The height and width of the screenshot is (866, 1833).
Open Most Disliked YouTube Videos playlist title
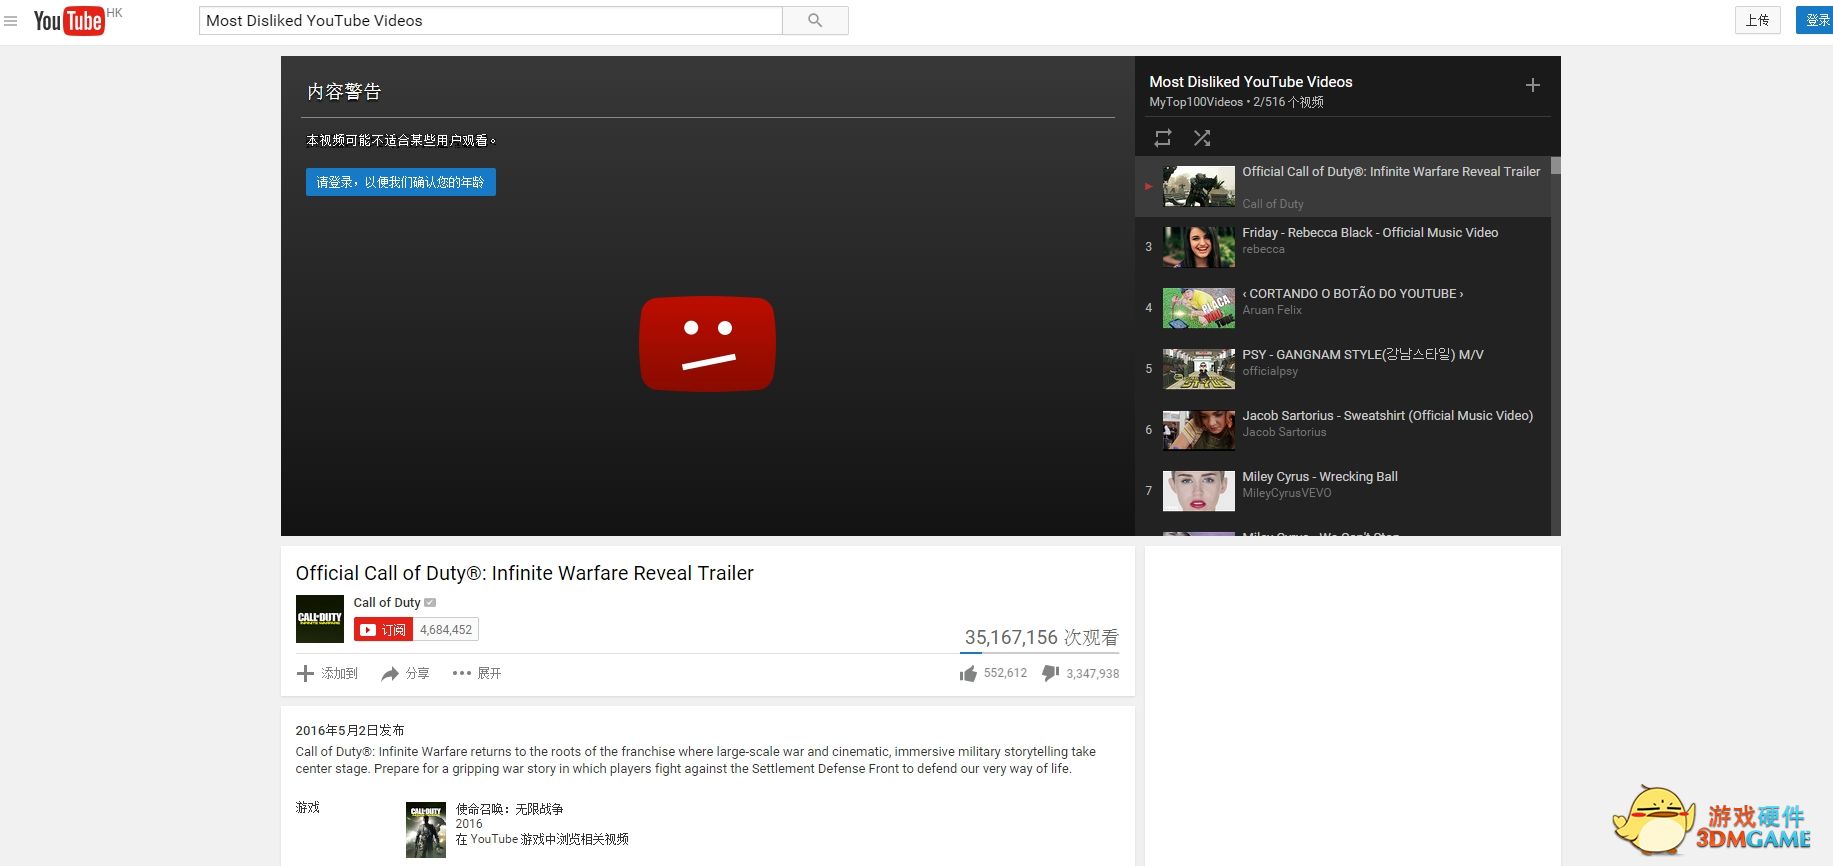[1251, 82]
